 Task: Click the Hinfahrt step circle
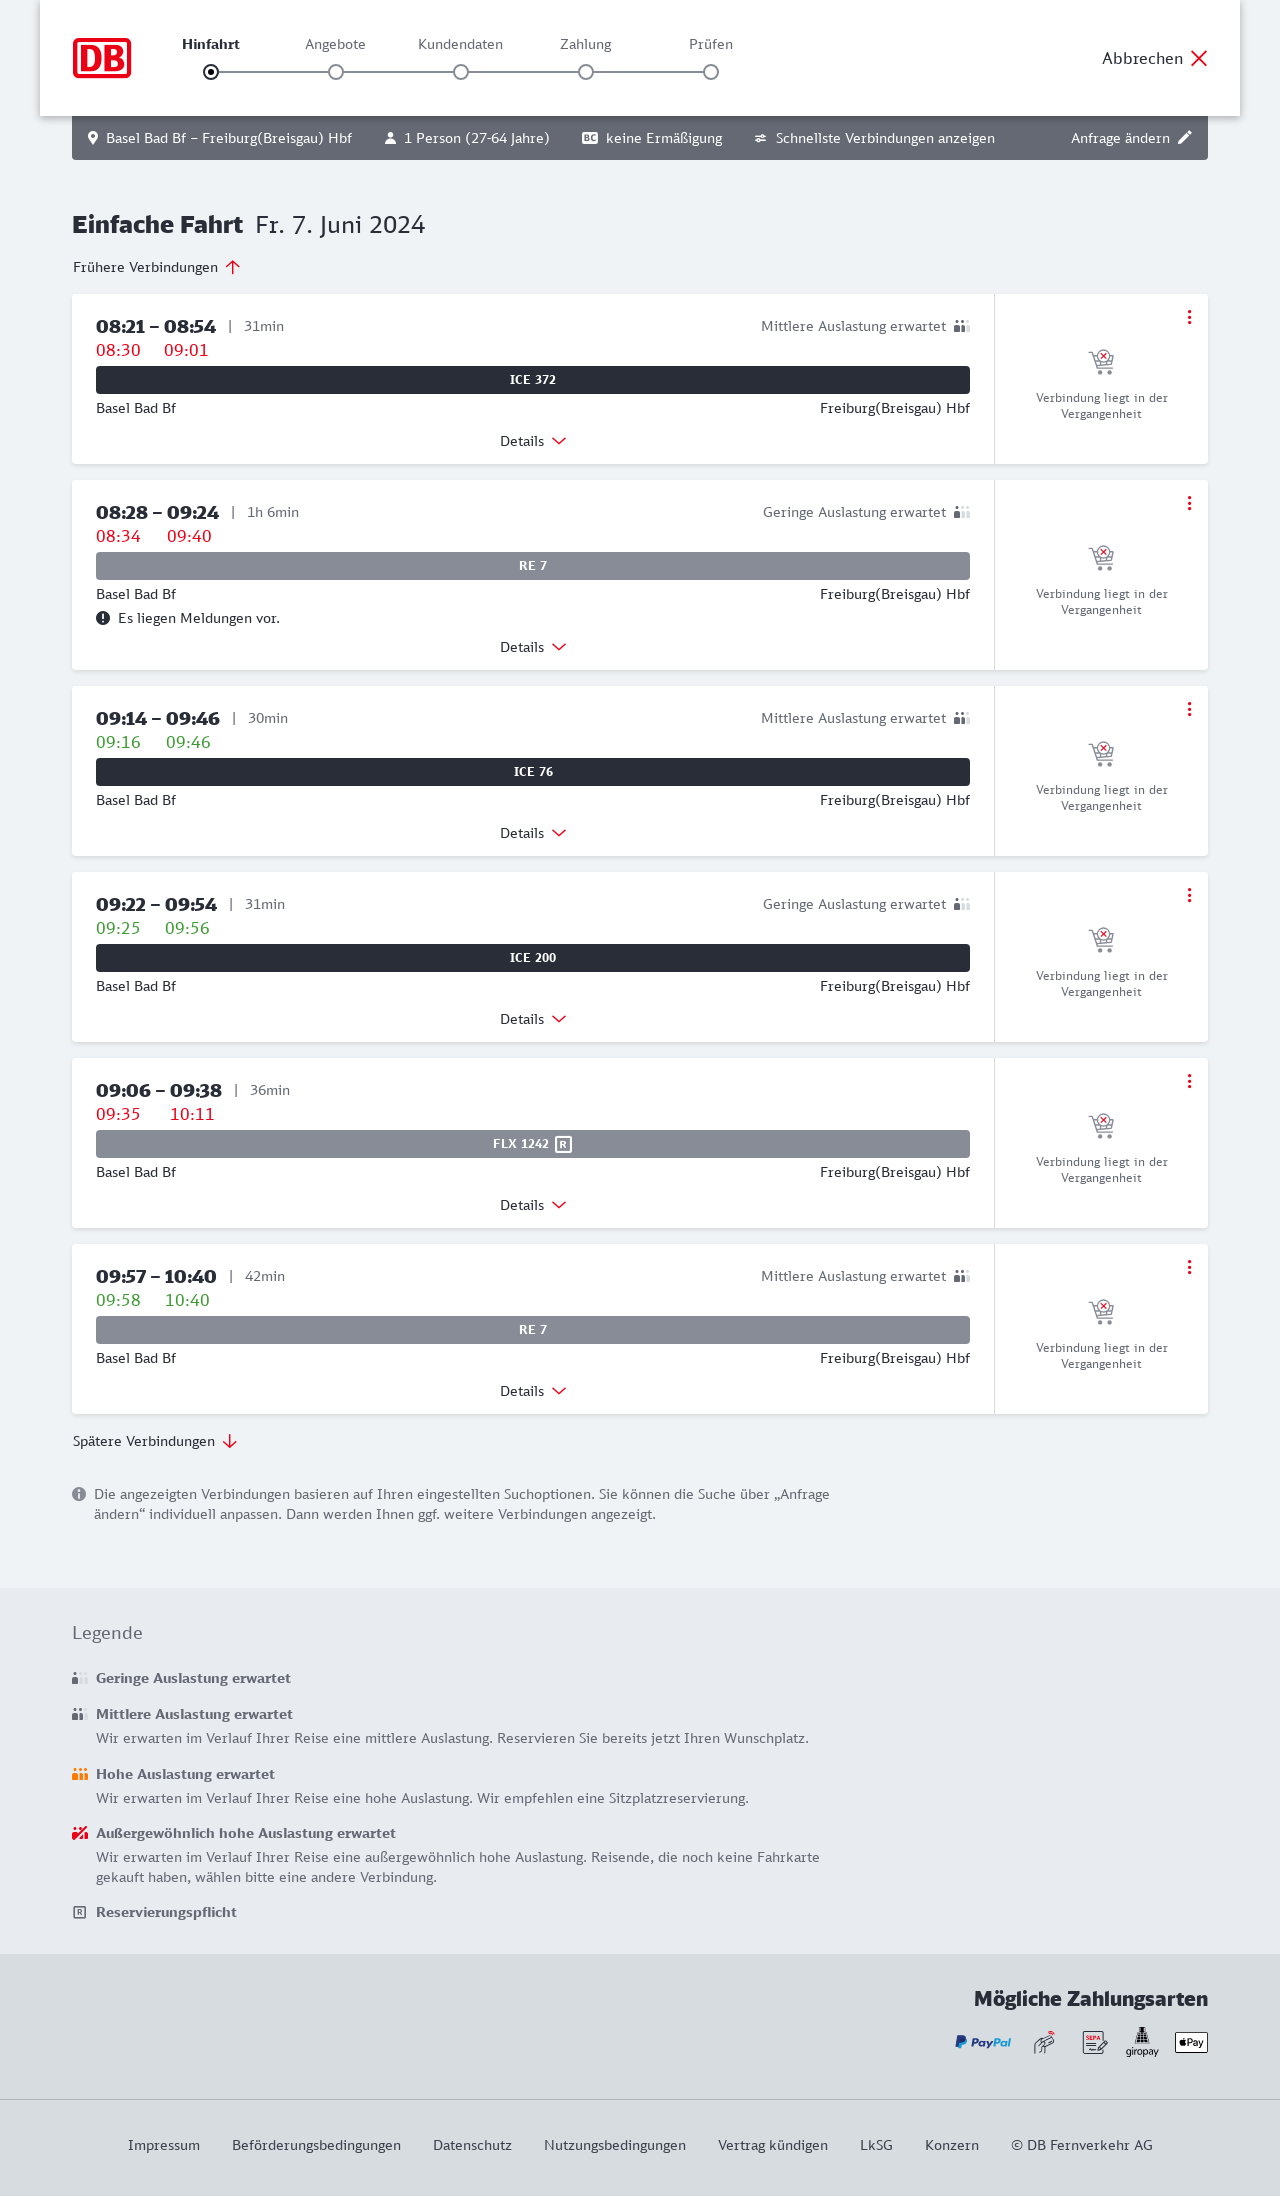[211, 72]
